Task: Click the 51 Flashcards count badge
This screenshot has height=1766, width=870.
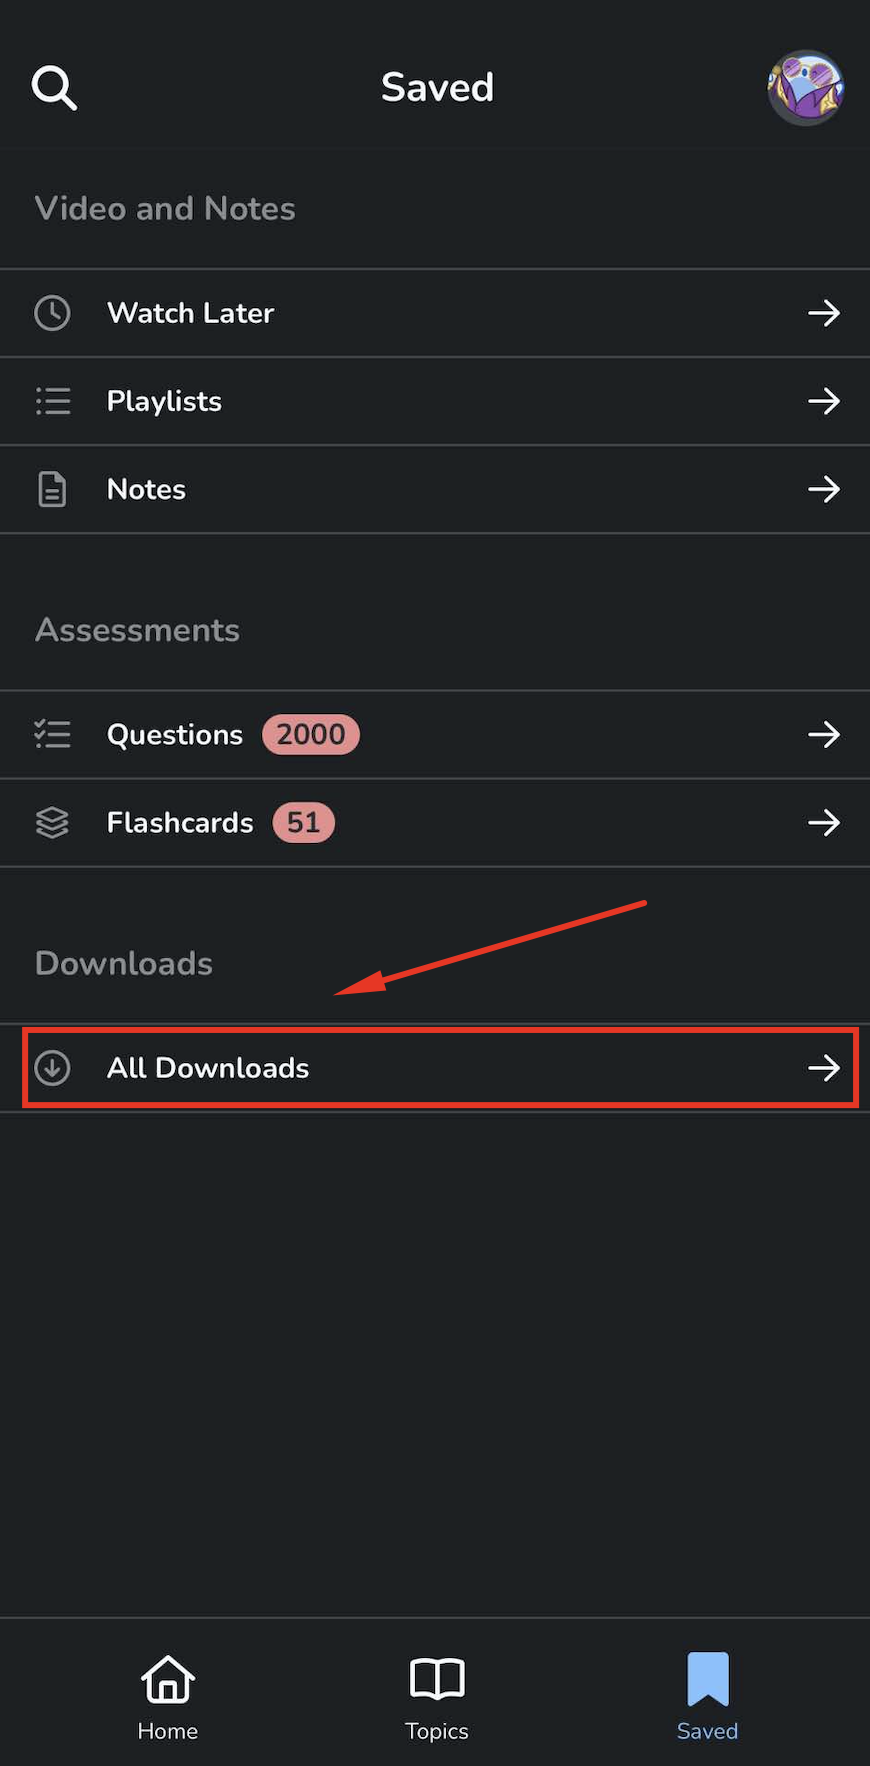Action: pos(303,823)
